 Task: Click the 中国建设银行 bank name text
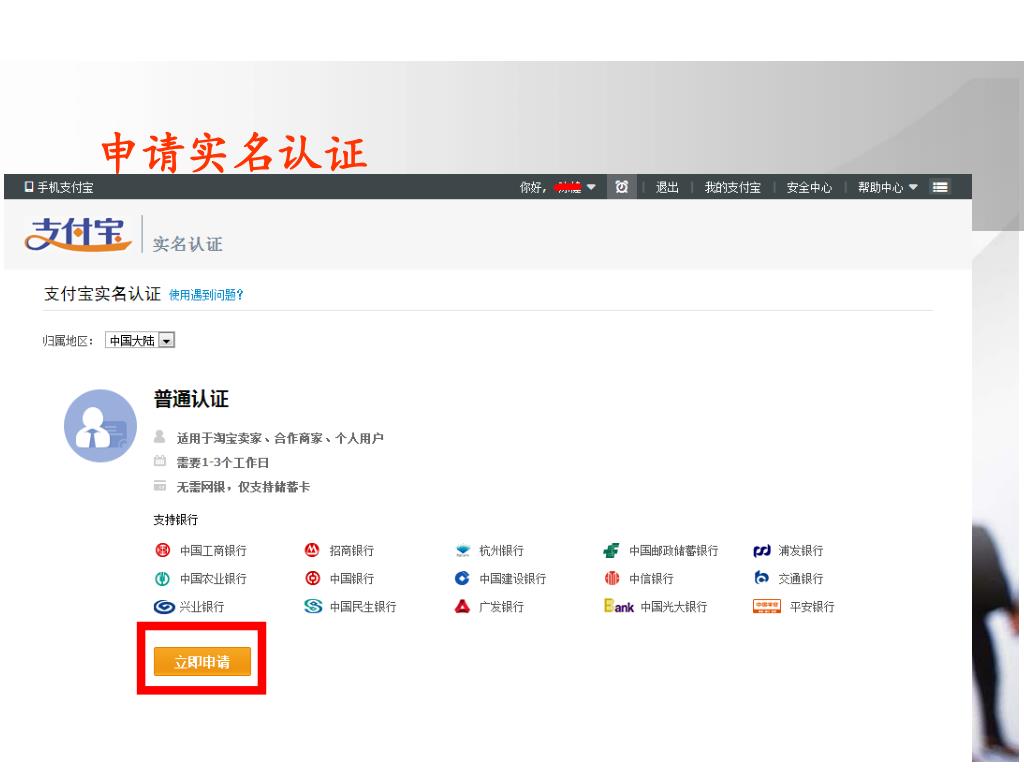click(x=513, y=579)
